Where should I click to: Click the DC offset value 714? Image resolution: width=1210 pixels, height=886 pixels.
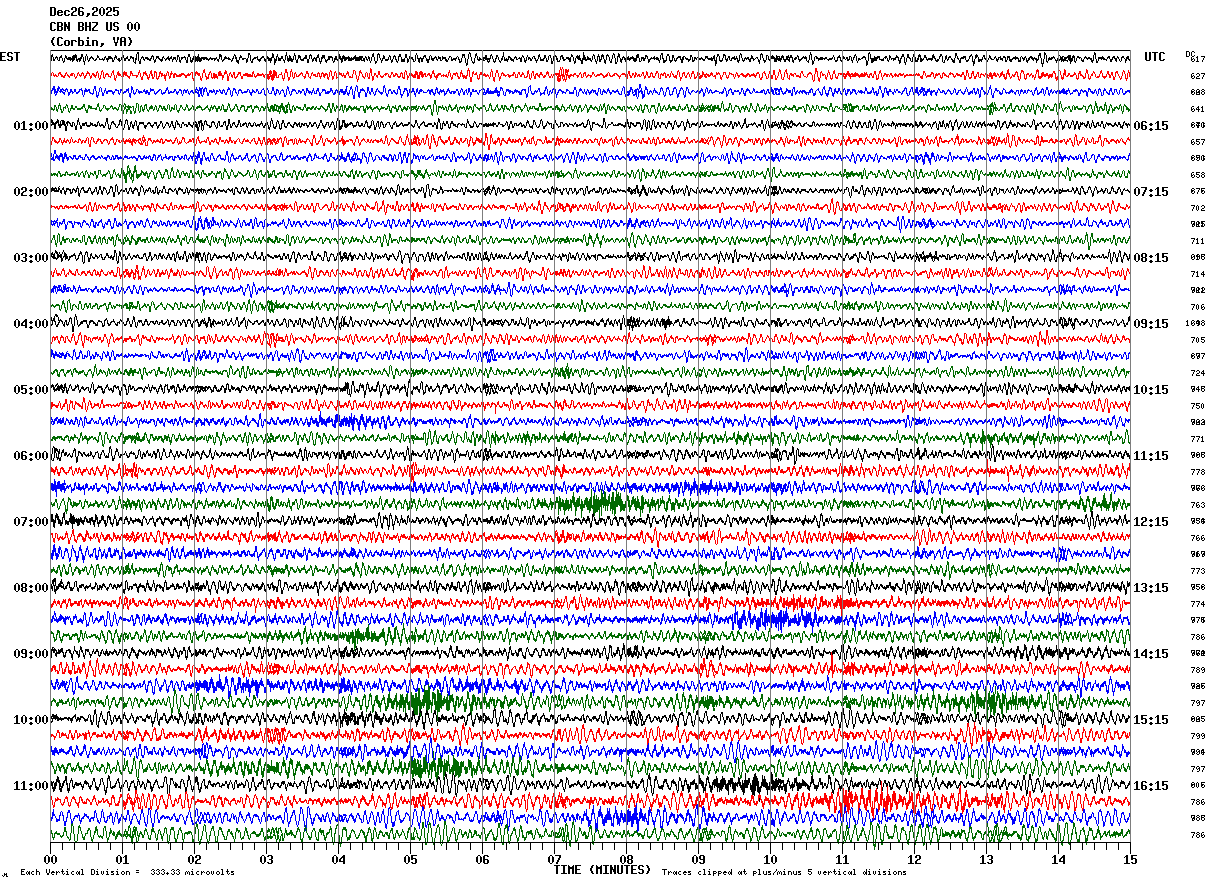point(1197,274)
